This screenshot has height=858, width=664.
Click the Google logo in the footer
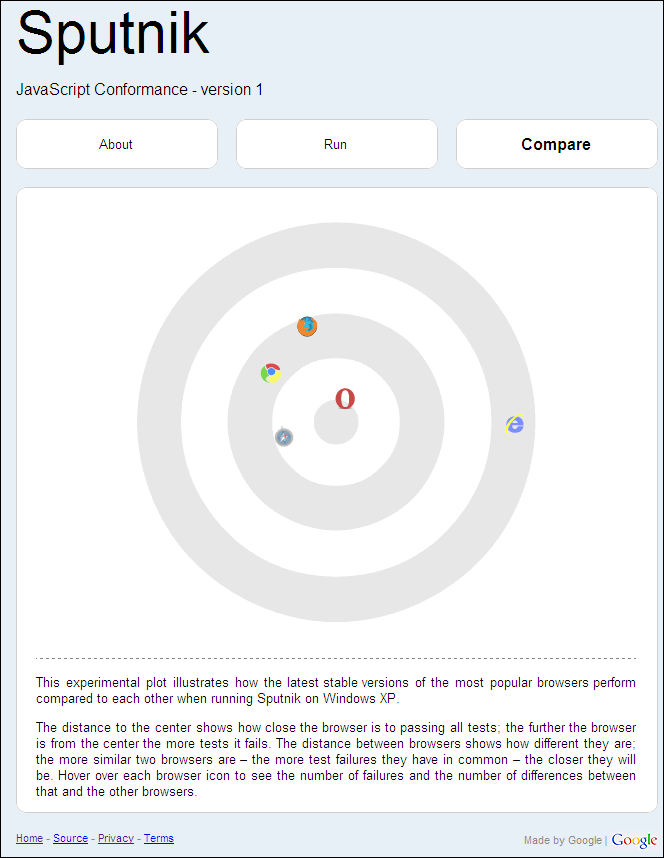[x=634, y=840]
